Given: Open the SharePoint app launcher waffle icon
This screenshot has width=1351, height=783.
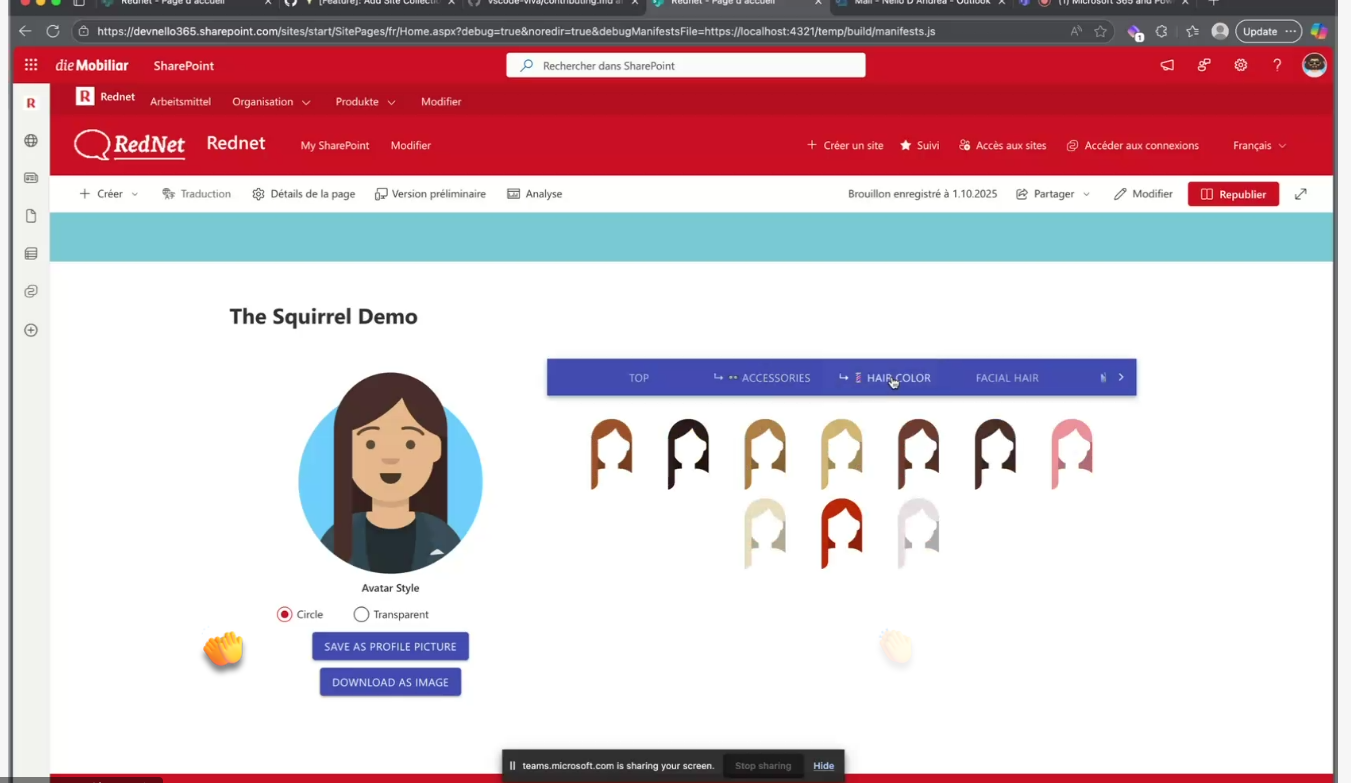Looking at the screenshot, I should [31, 65].
